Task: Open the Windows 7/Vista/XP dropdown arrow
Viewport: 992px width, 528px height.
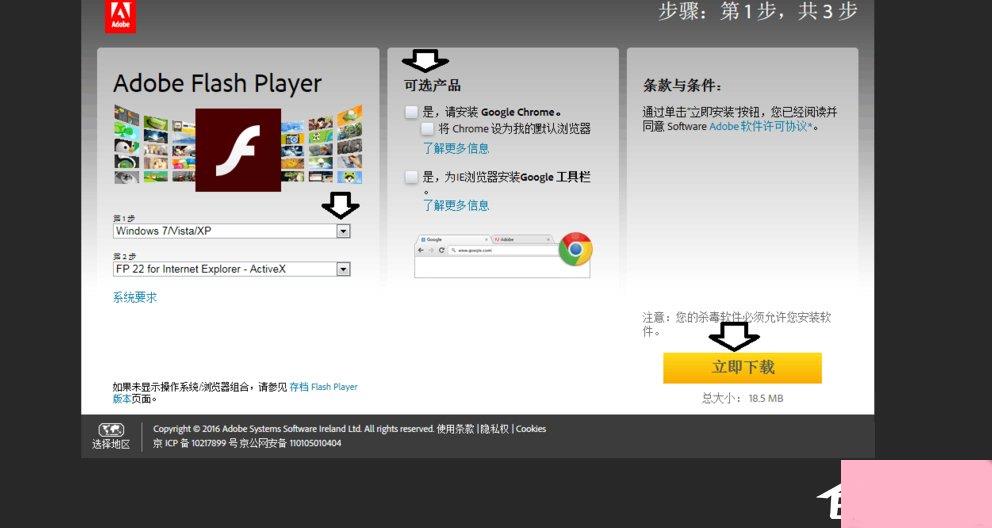Action: click(x=343, y=231)
